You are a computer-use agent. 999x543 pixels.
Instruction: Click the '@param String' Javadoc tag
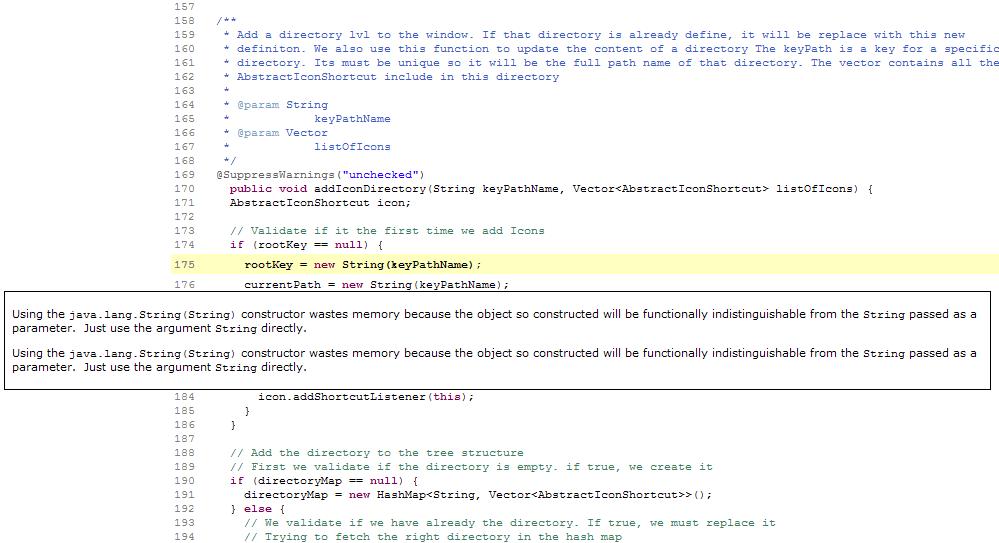(x=282, y=105)
